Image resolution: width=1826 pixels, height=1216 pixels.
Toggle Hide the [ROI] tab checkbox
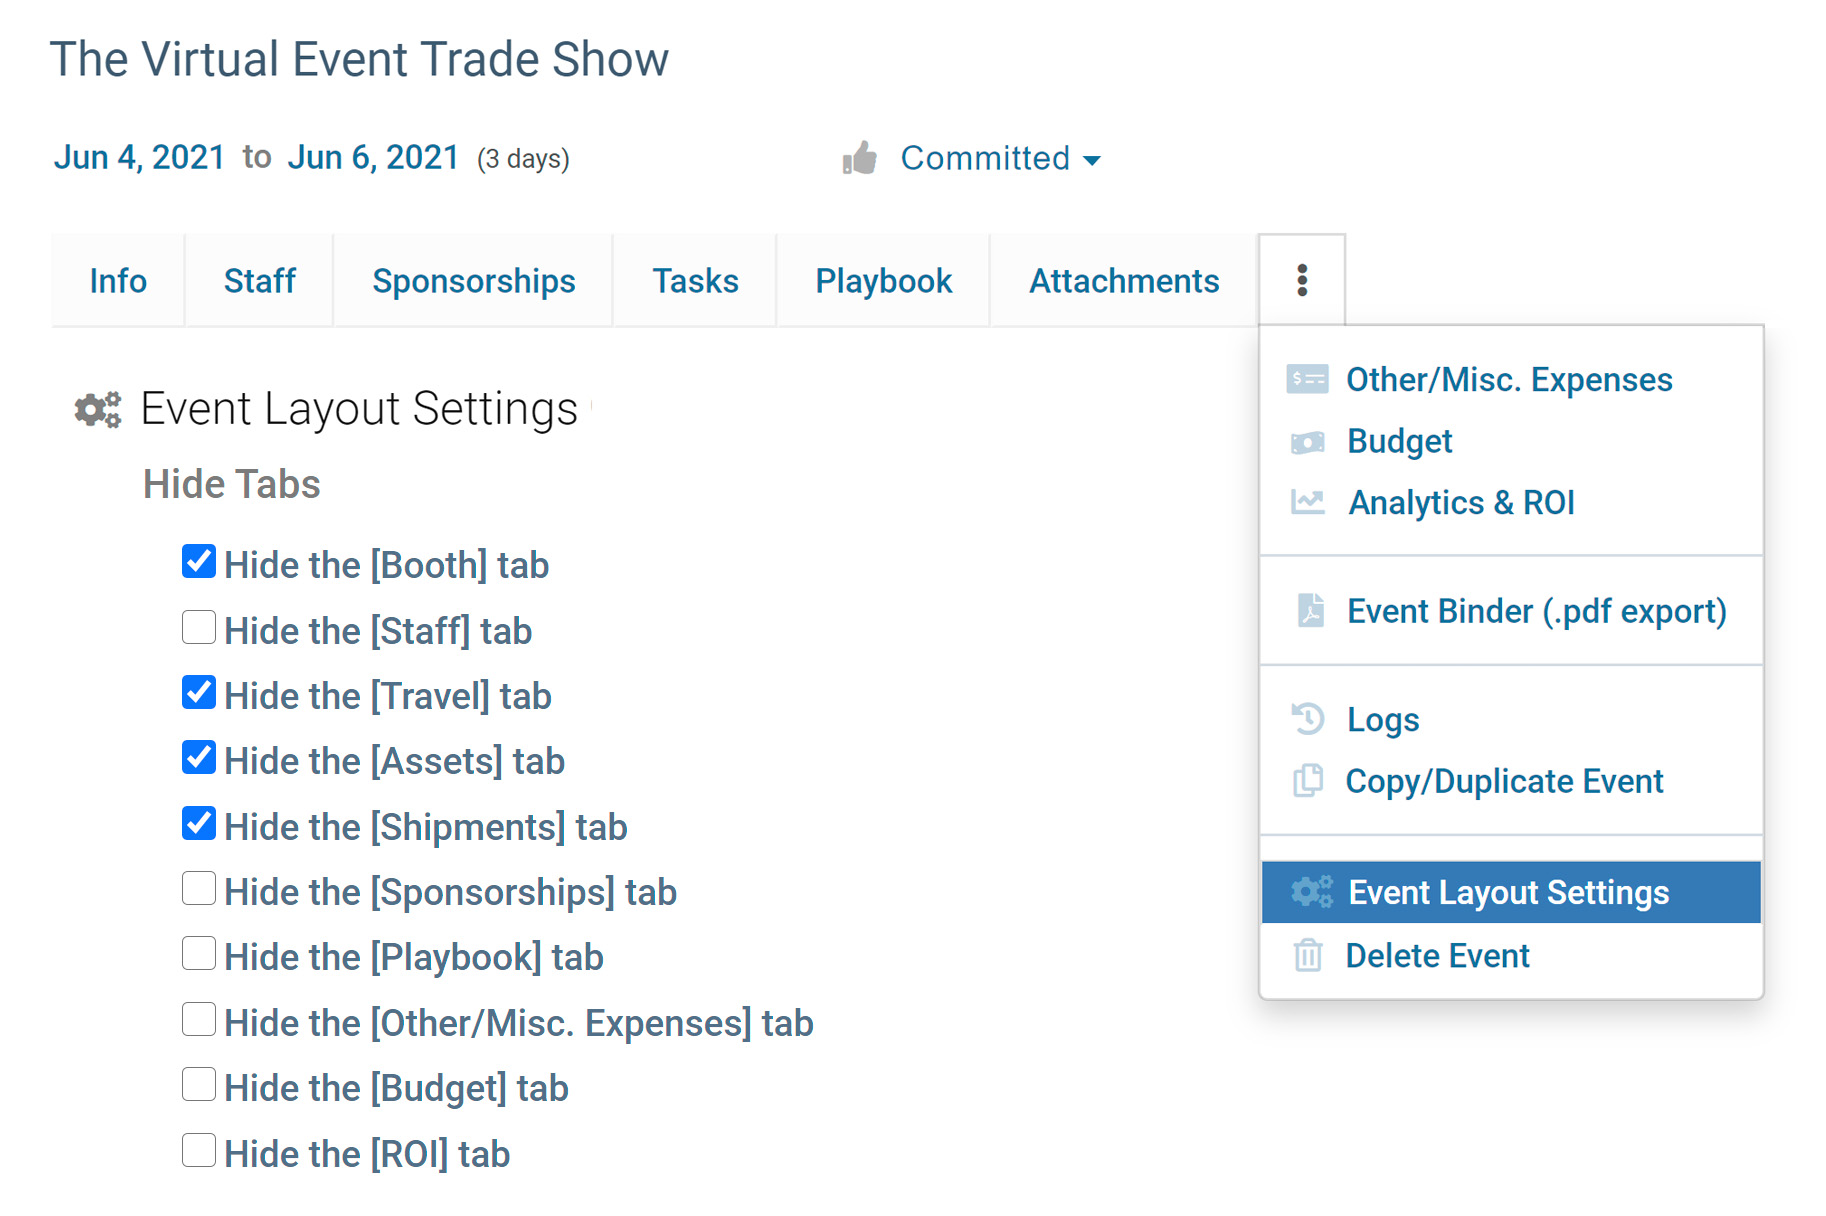199,1151
